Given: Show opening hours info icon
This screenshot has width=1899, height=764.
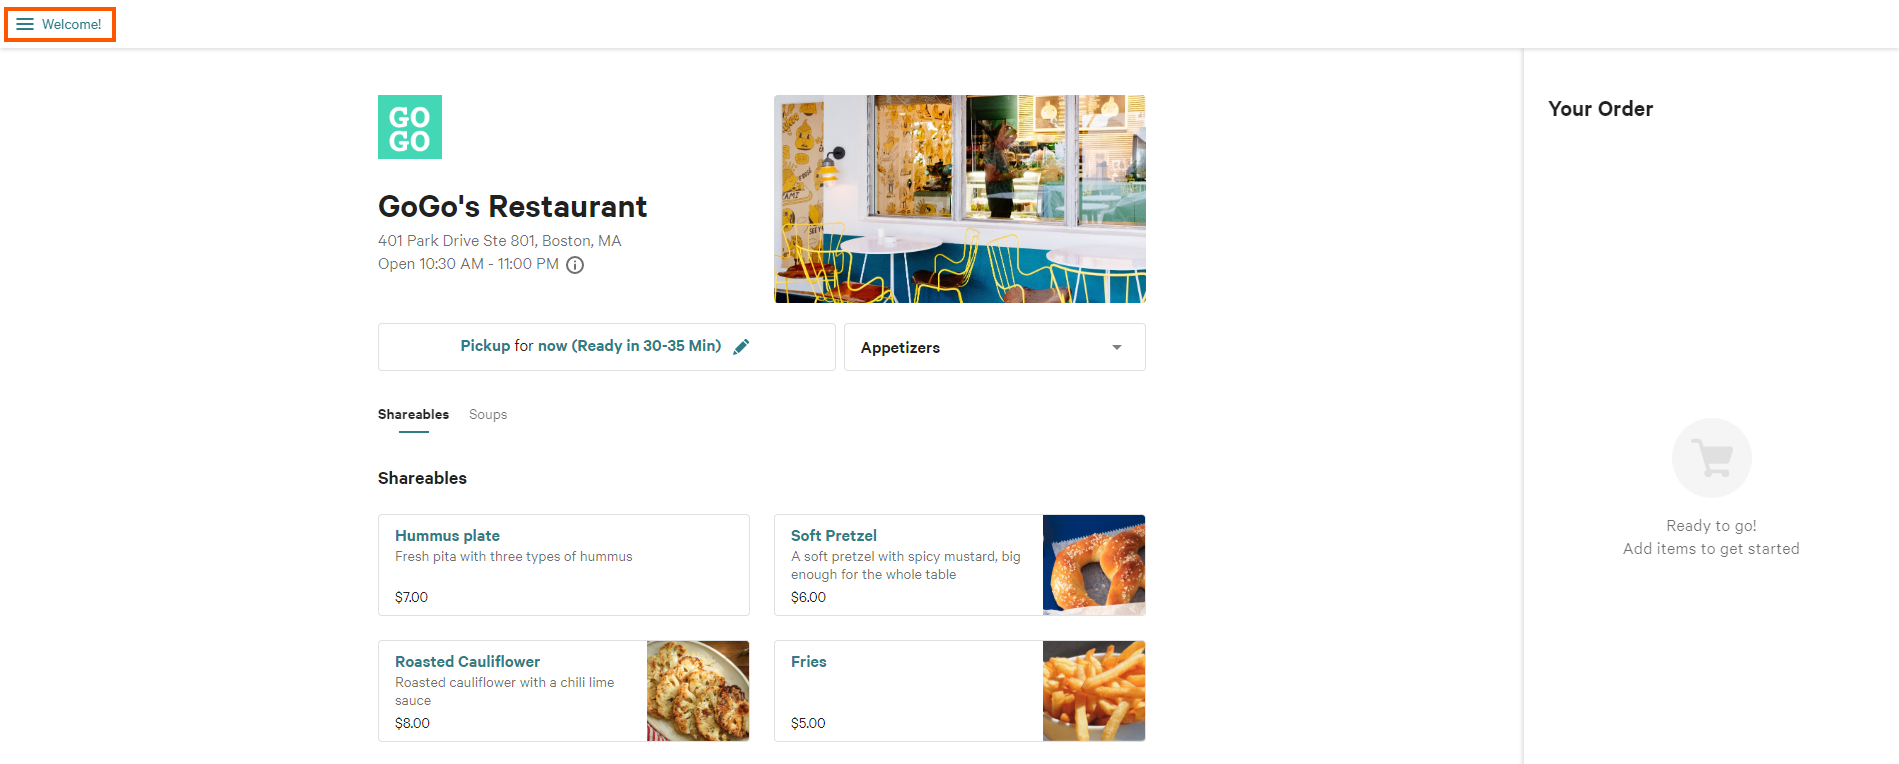Looking at the screenshot, I should (x=575, y=265).
